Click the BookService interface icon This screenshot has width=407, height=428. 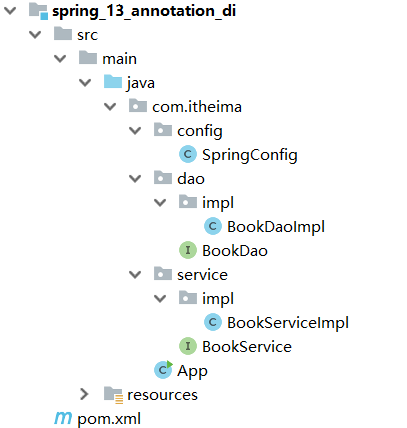(x=188, y=346)
